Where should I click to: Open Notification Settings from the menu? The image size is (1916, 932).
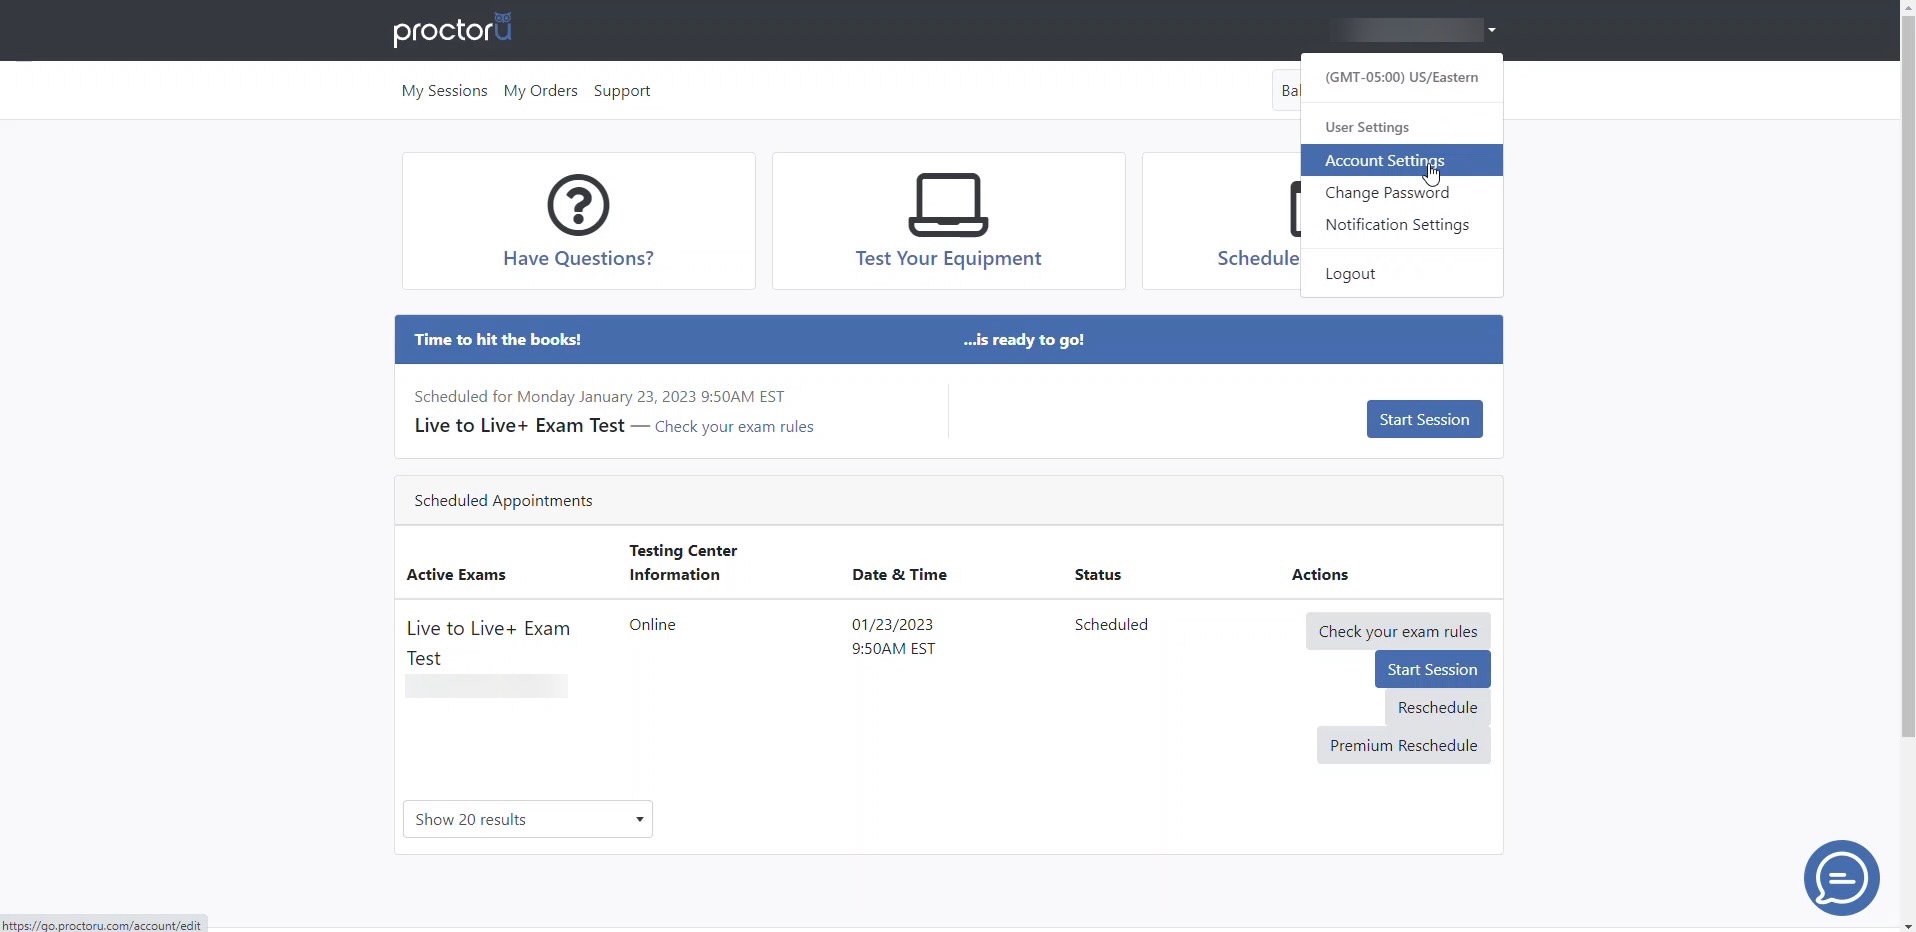click(x=1396, y=224)
